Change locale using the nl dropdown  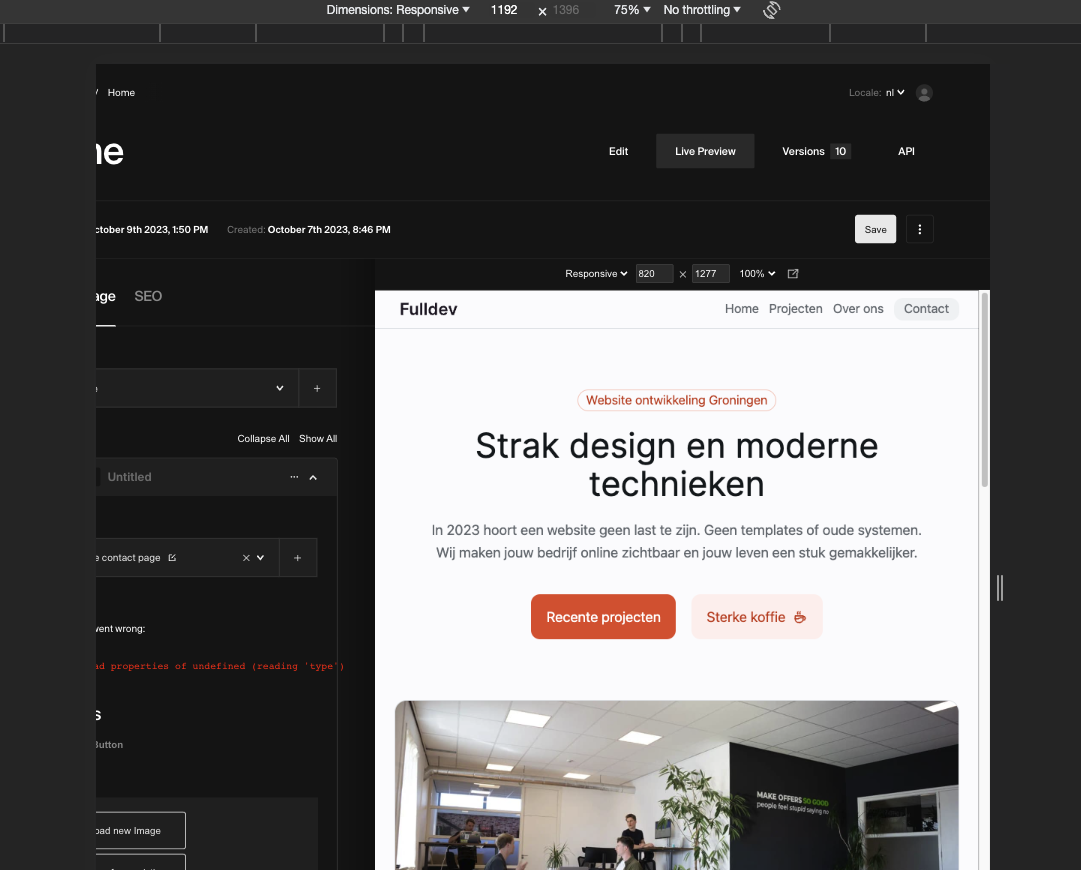[895, 92]
